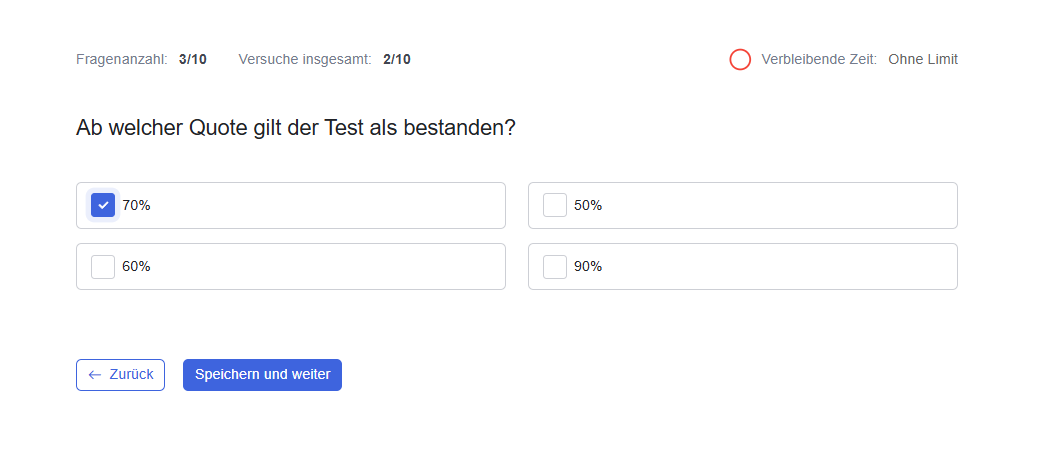Tick the 50% answer checkbox
1040x469 pixels.
point(555,205)
